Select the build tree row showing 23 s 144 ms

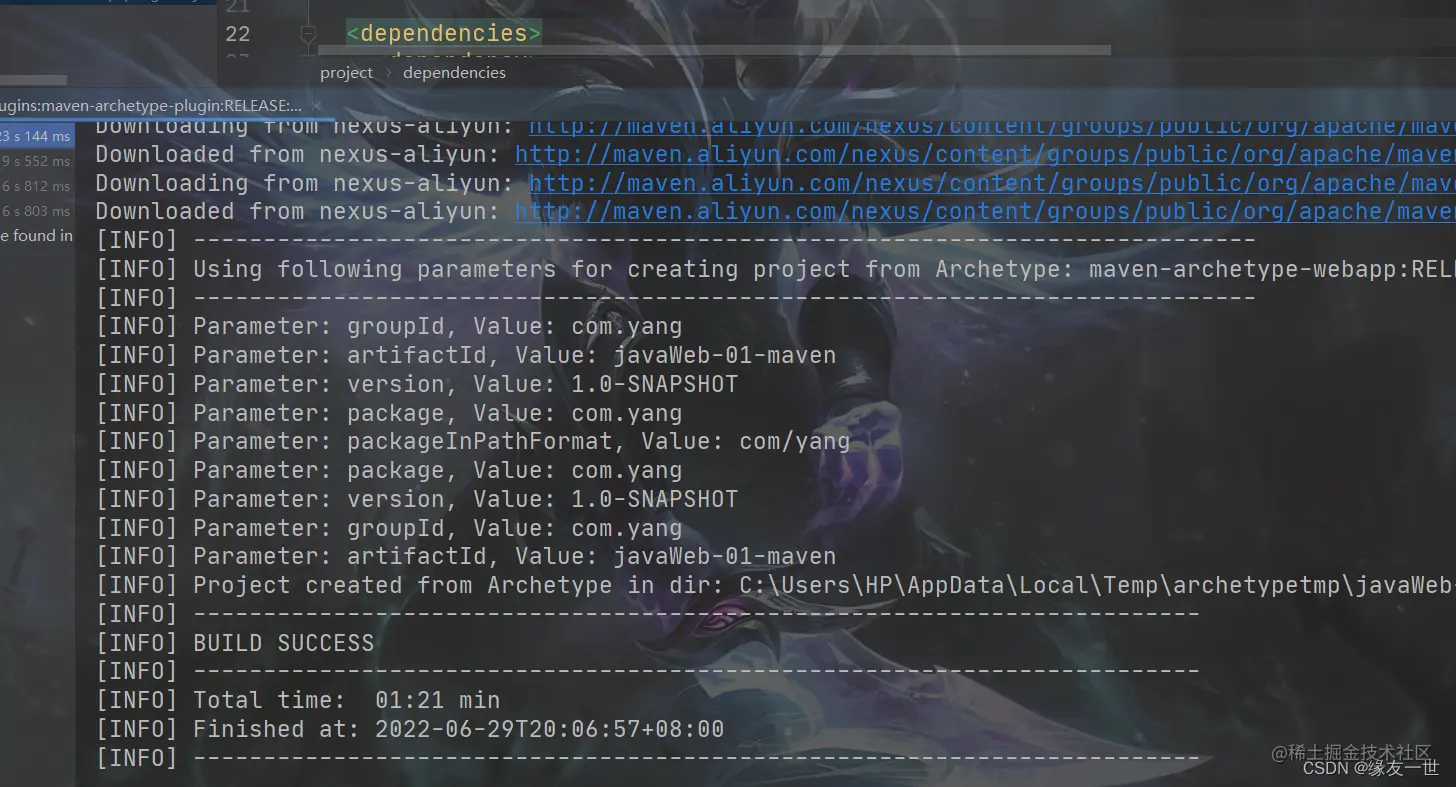[37, 136]
